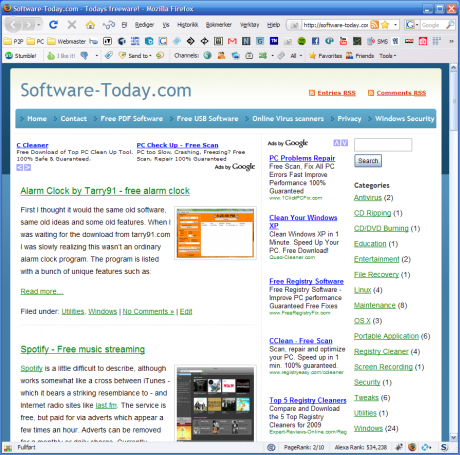Open the Gmail bookmark icon
This screenshot has height=455, width=460.
[232, 41]
